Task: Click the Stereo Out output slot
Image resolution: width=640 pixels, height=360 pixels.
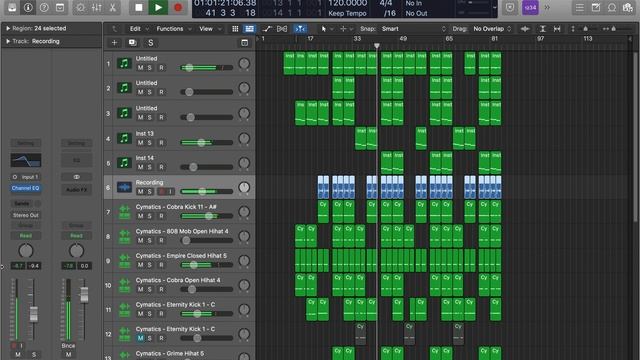Action: (x=25, y=215)
